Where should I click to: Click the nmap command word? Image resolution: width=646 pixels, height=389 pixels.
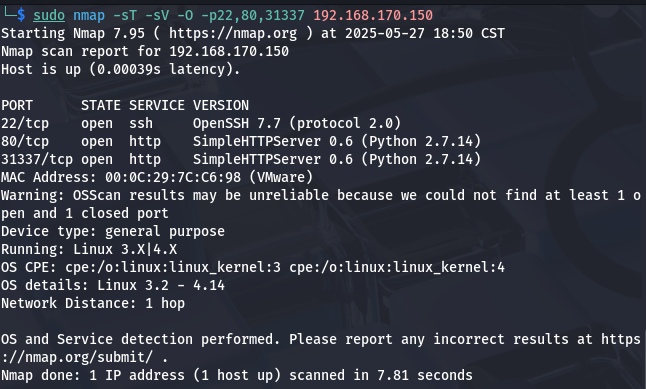[x=89, y=15]
